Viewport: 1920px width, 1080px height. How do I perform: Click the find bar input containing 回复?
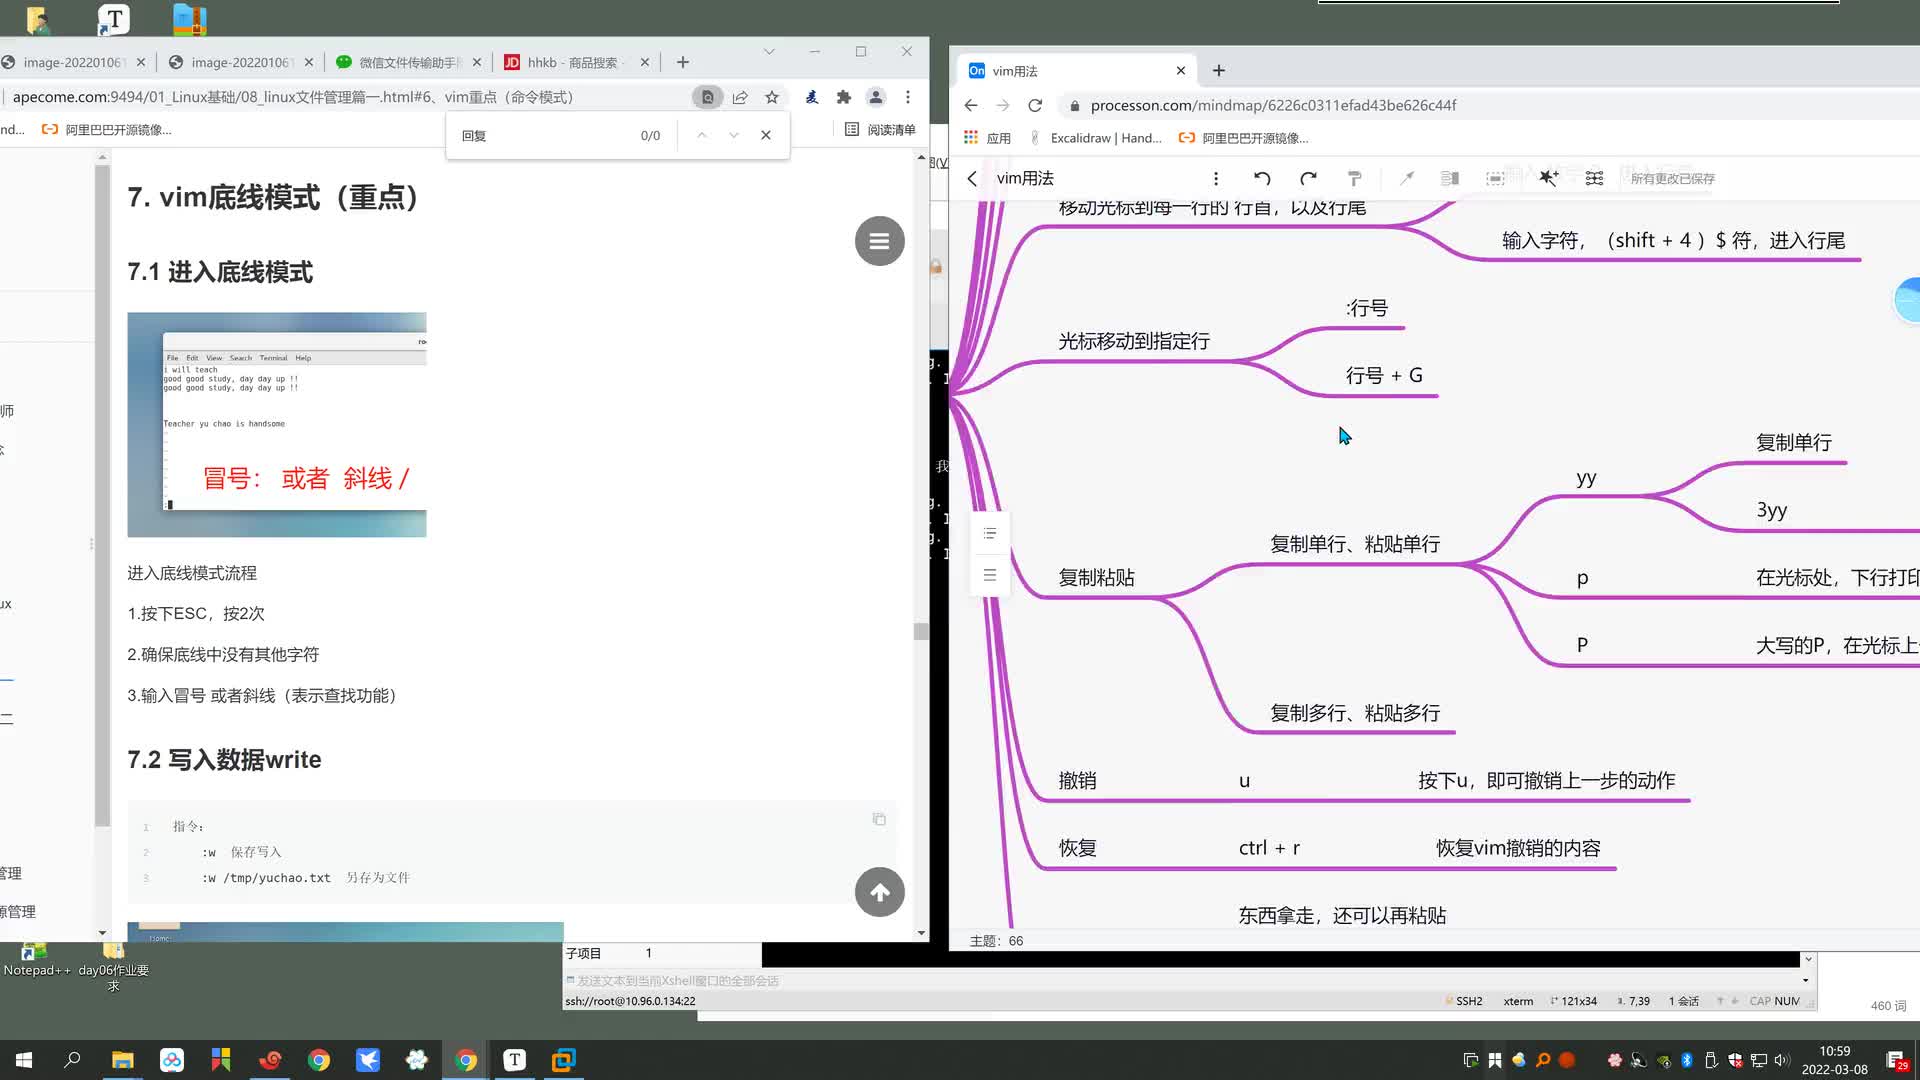pos(545,135)
